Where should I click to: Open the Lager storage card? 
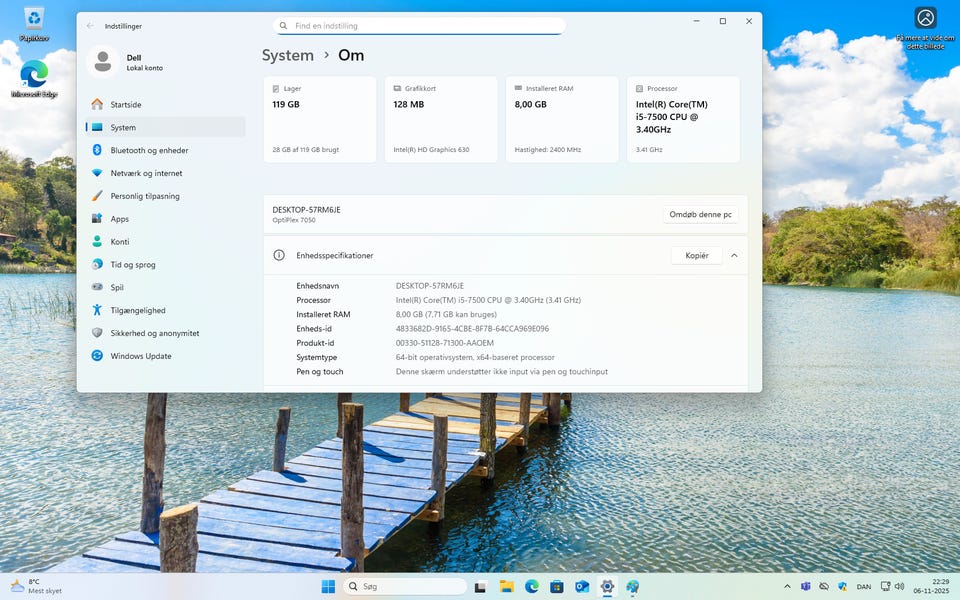tap(319, 119)
